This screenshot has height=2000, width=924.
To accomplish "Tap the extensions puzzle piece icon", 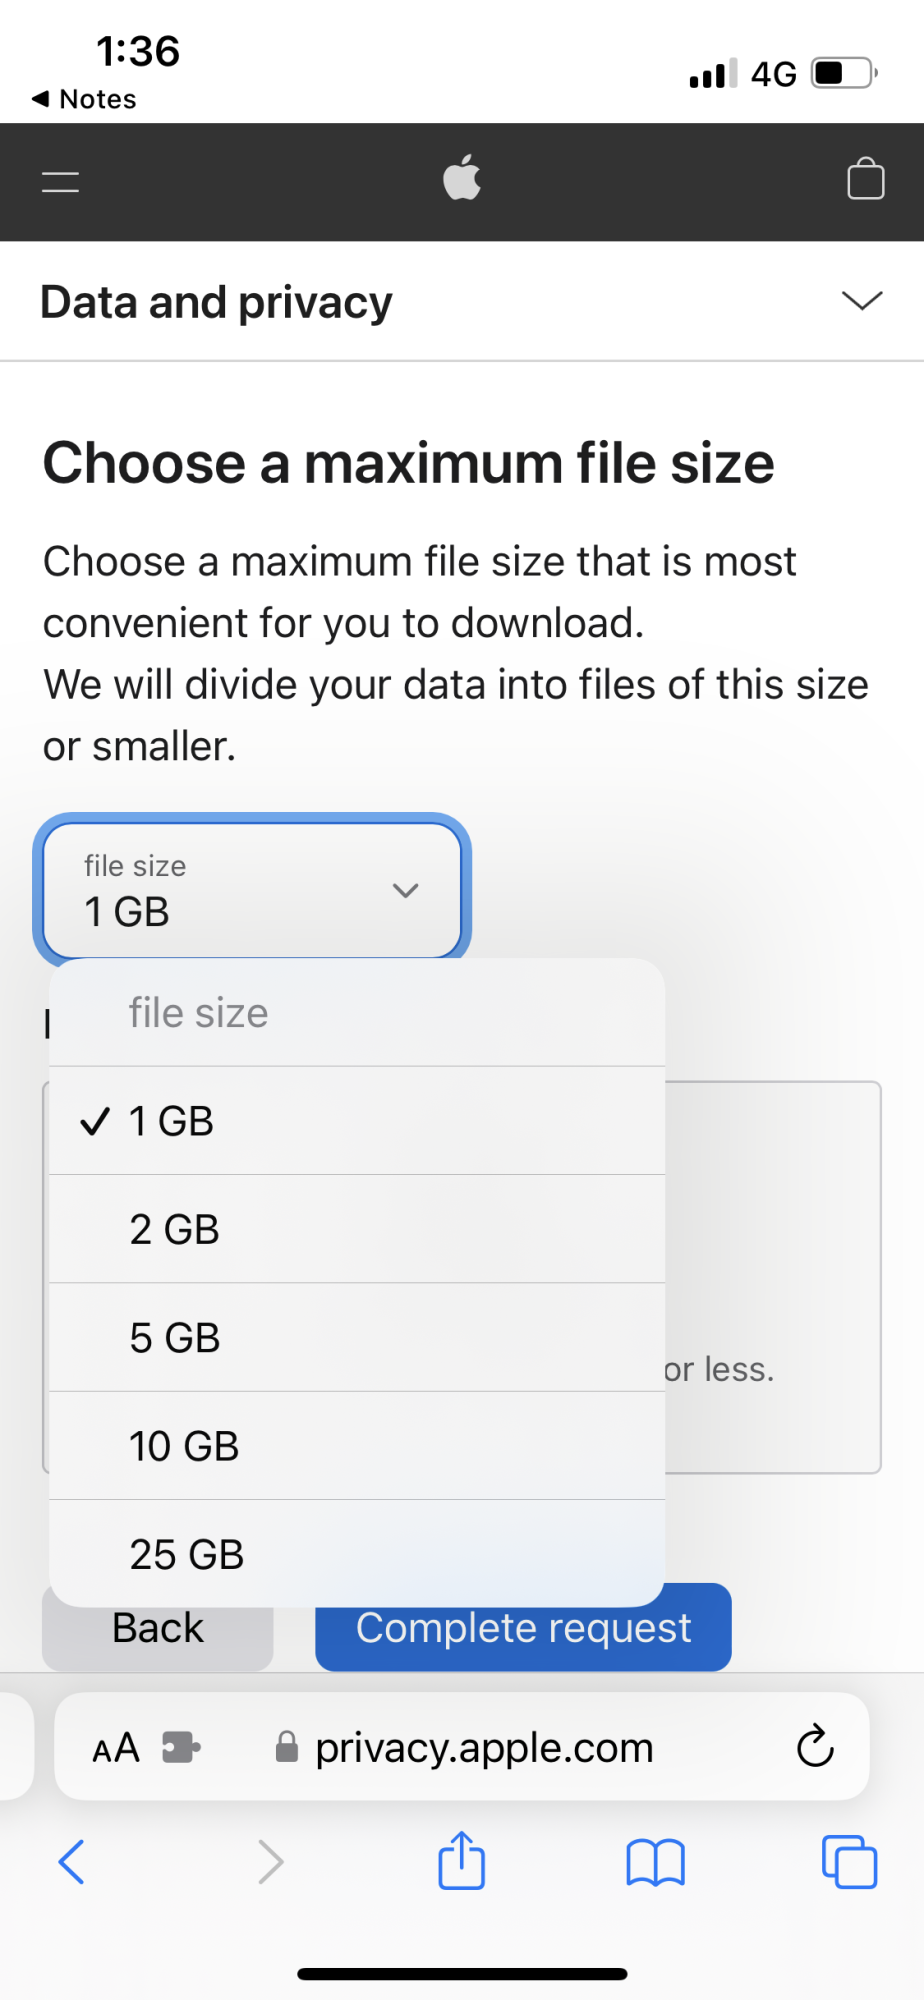I will [x=181, y=1747].
